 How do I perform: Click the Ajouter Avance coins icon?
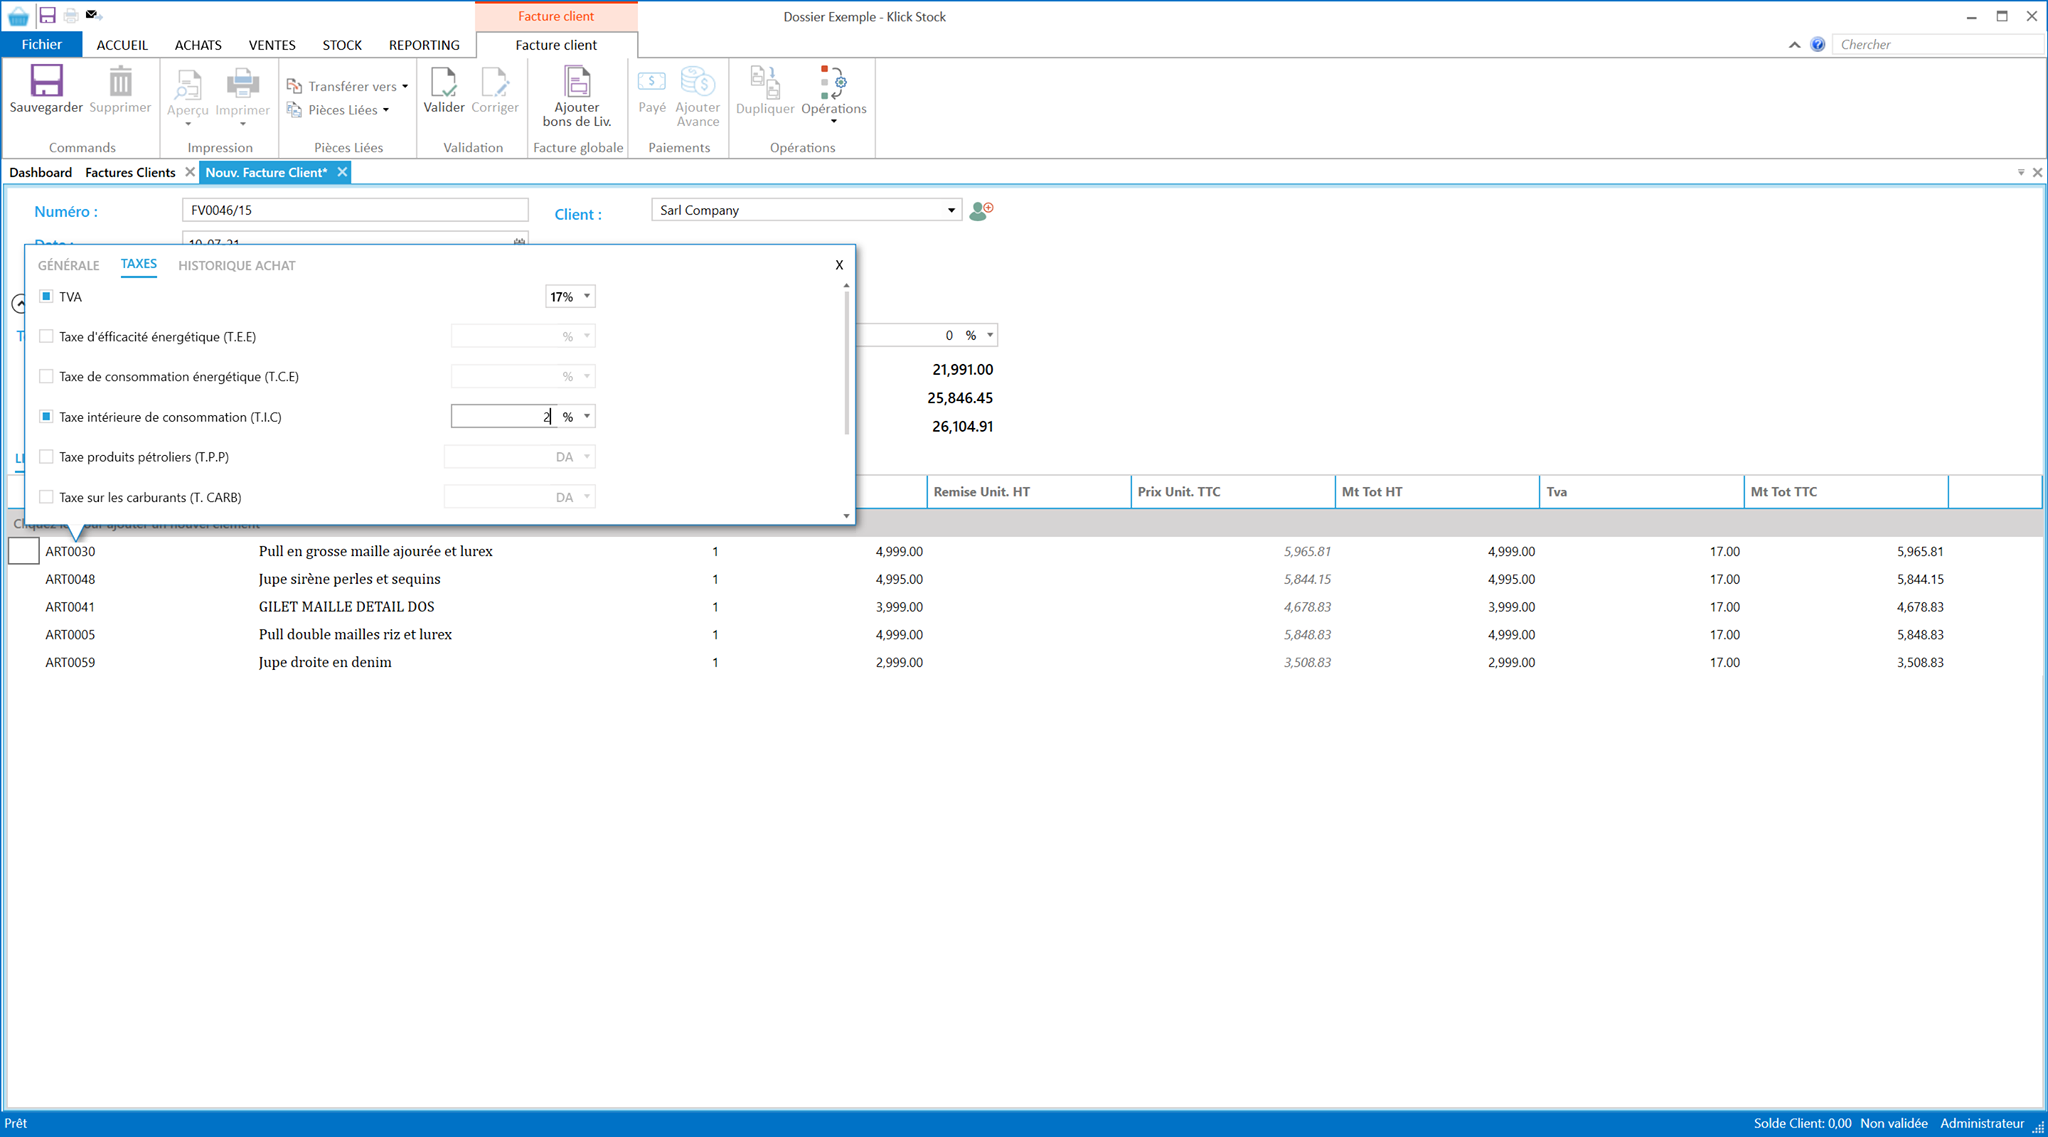pyautogui.click(x=697, y=82)
